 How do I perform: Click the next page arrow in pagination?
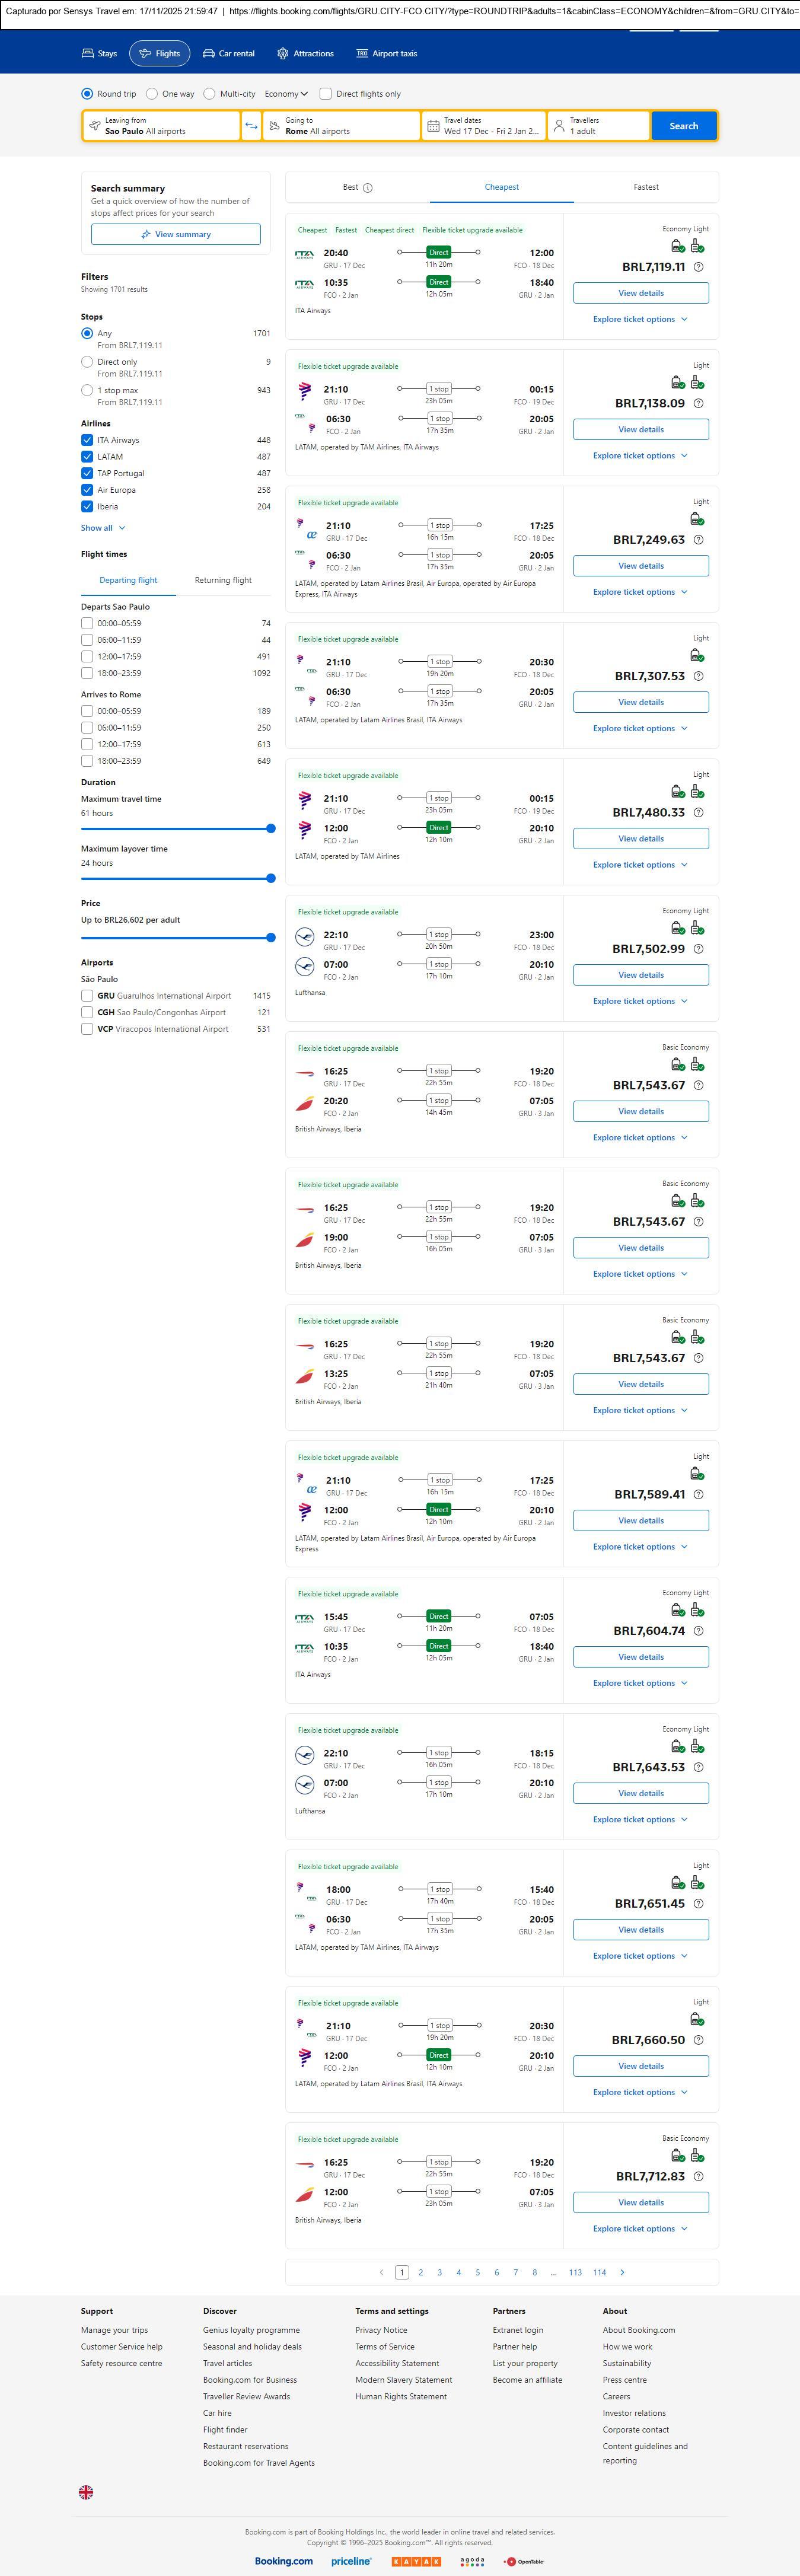tap(622, 2272)
